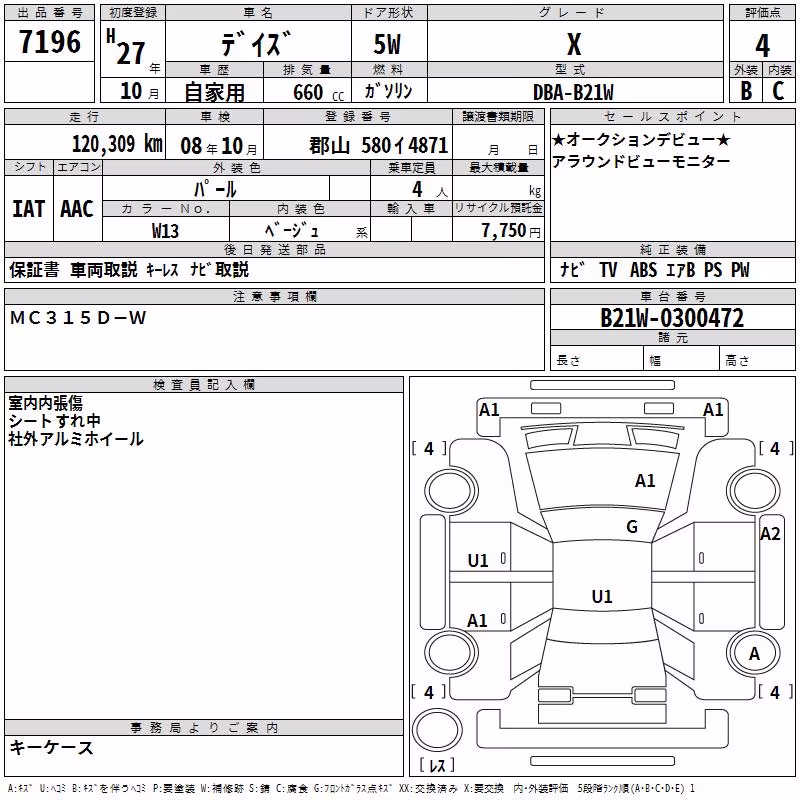Select the mileage 120,309 km
The width and height of the screenshot is (800, 800).
tap(117, 144)
